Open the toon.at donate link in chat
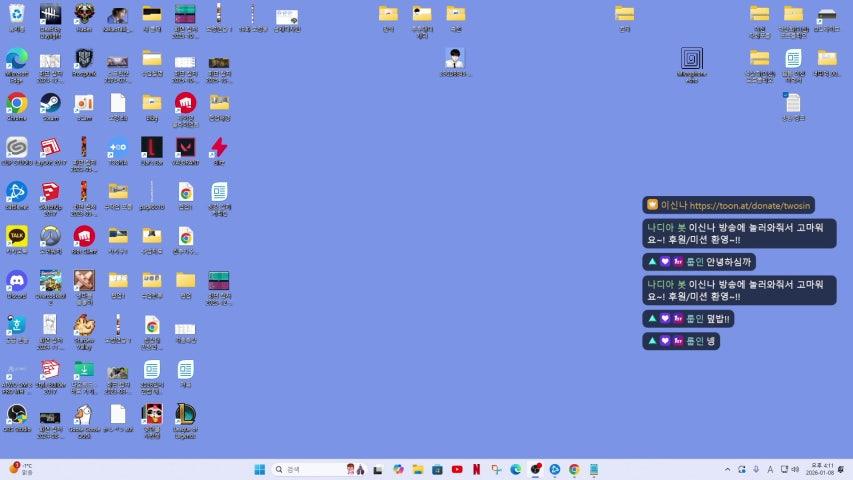 (748, 205)
